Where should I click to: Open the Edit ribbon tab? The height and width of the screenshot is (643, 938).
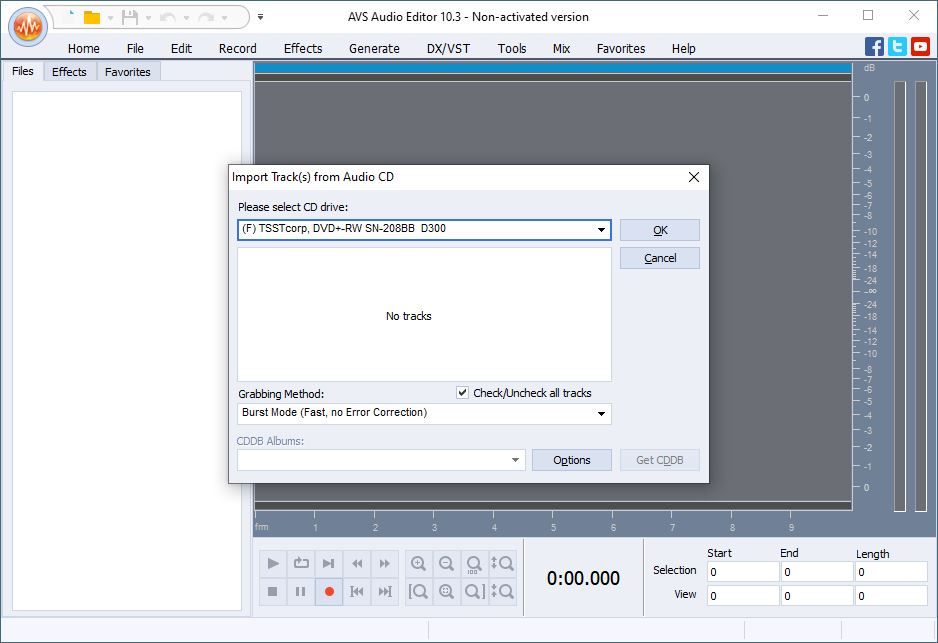(181, 48)
